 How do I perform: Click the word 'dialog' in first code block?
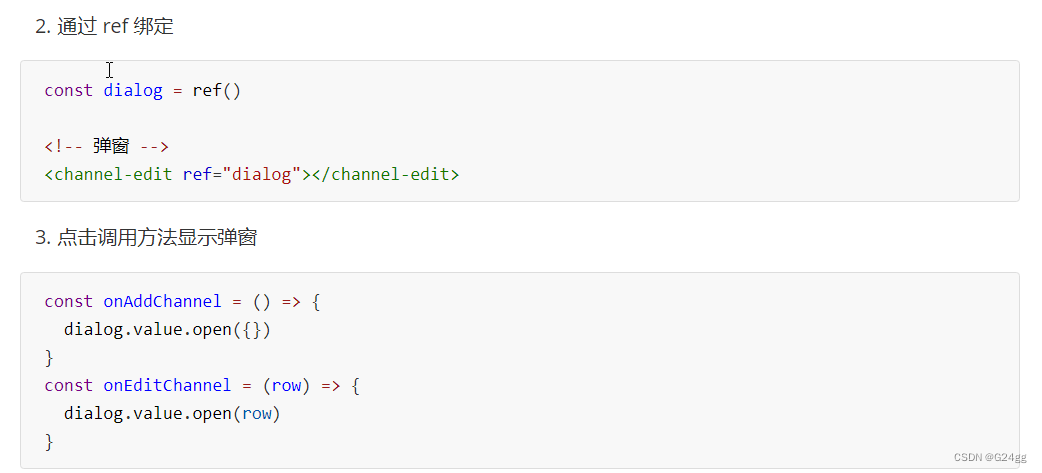(133, 90)
